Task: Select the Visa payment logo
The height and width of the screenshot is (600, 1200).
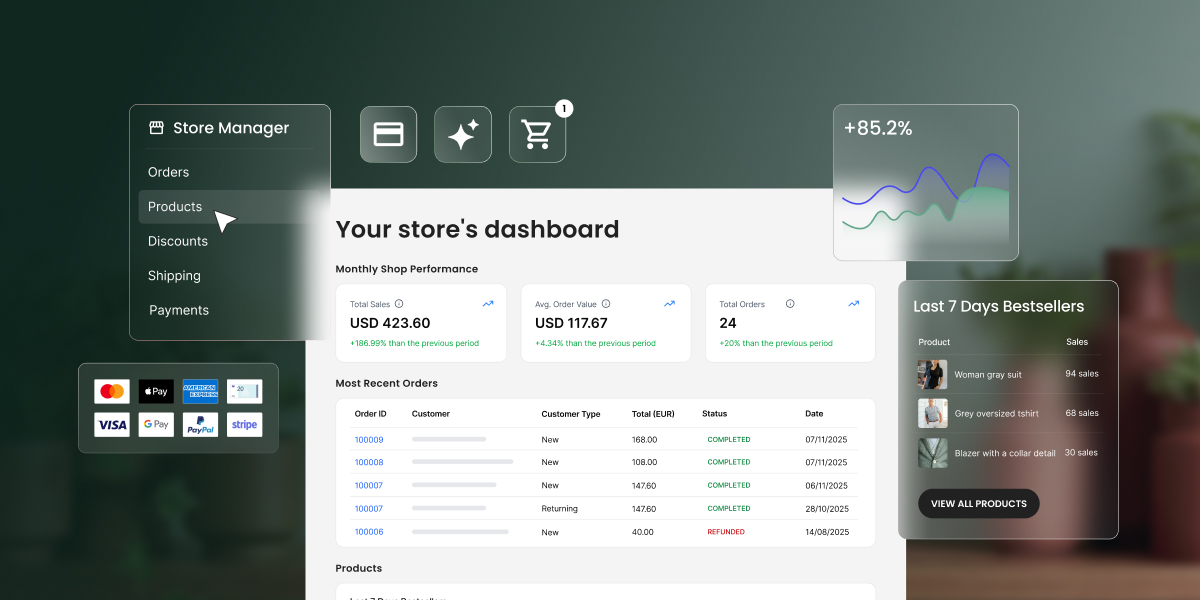Action: [x=111, y=424]
